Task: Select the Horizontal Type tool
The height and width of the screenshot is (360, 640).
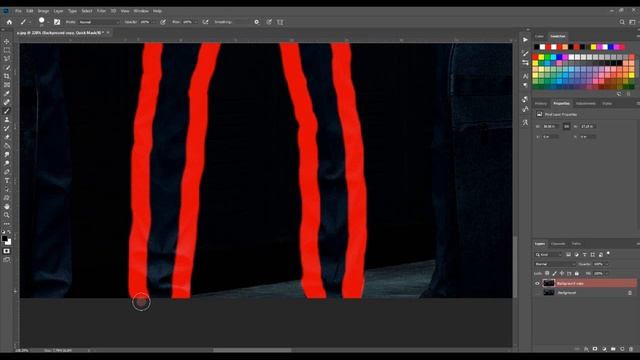Action: click(7, 180)
